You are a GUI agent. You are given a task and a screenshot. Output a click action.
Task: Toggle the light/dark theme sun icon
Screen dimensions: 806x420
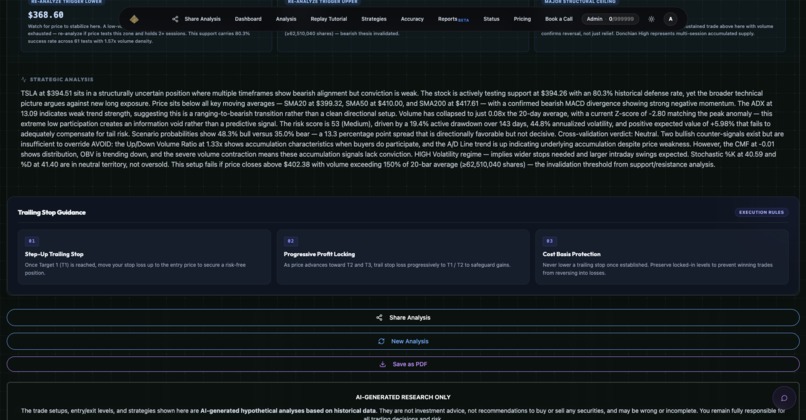click(651, 19)
